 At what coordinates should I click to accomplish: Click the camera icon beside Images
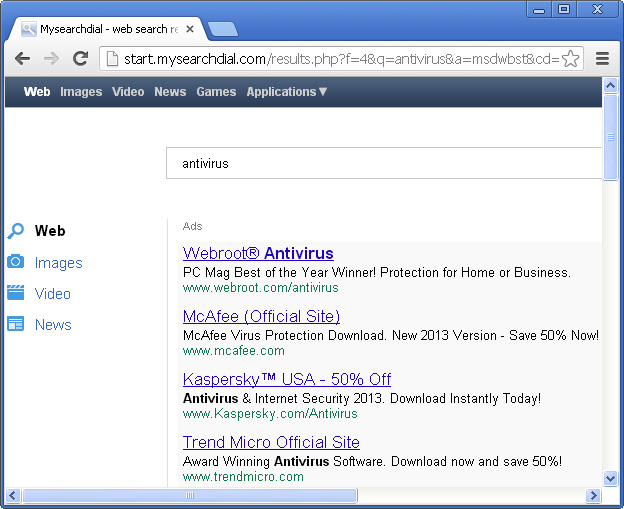click(x=16, y=262)
